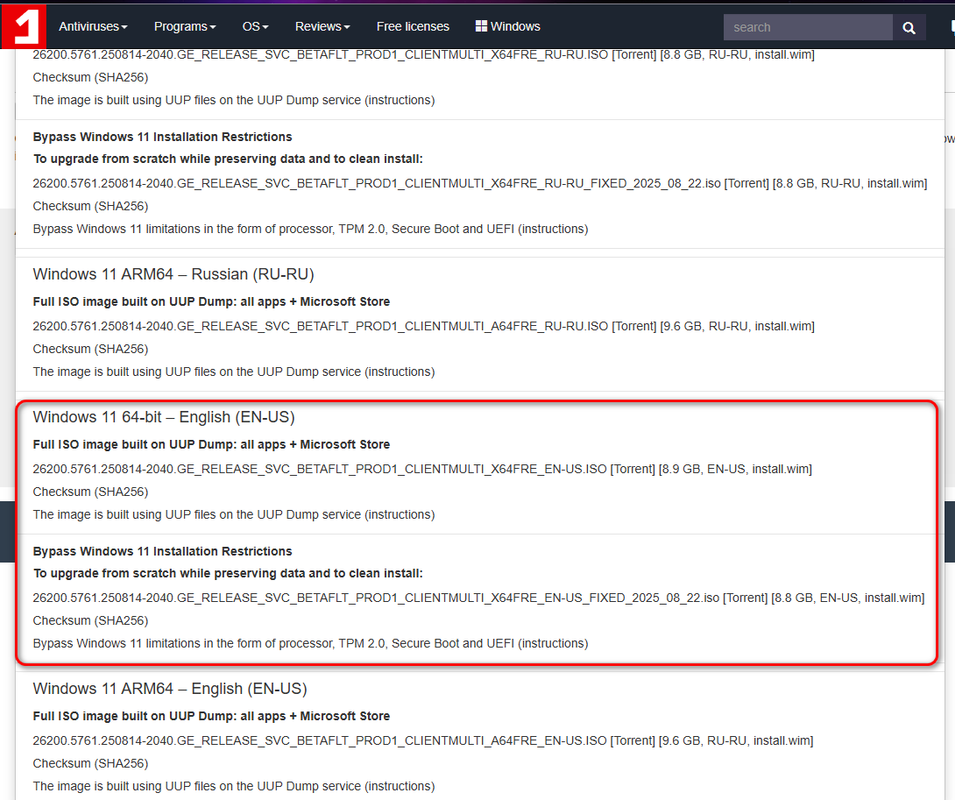This screenshot has width=955, height=800.
Task: Click the Windows logo icon in navbar
Action: tap(481, 26)
